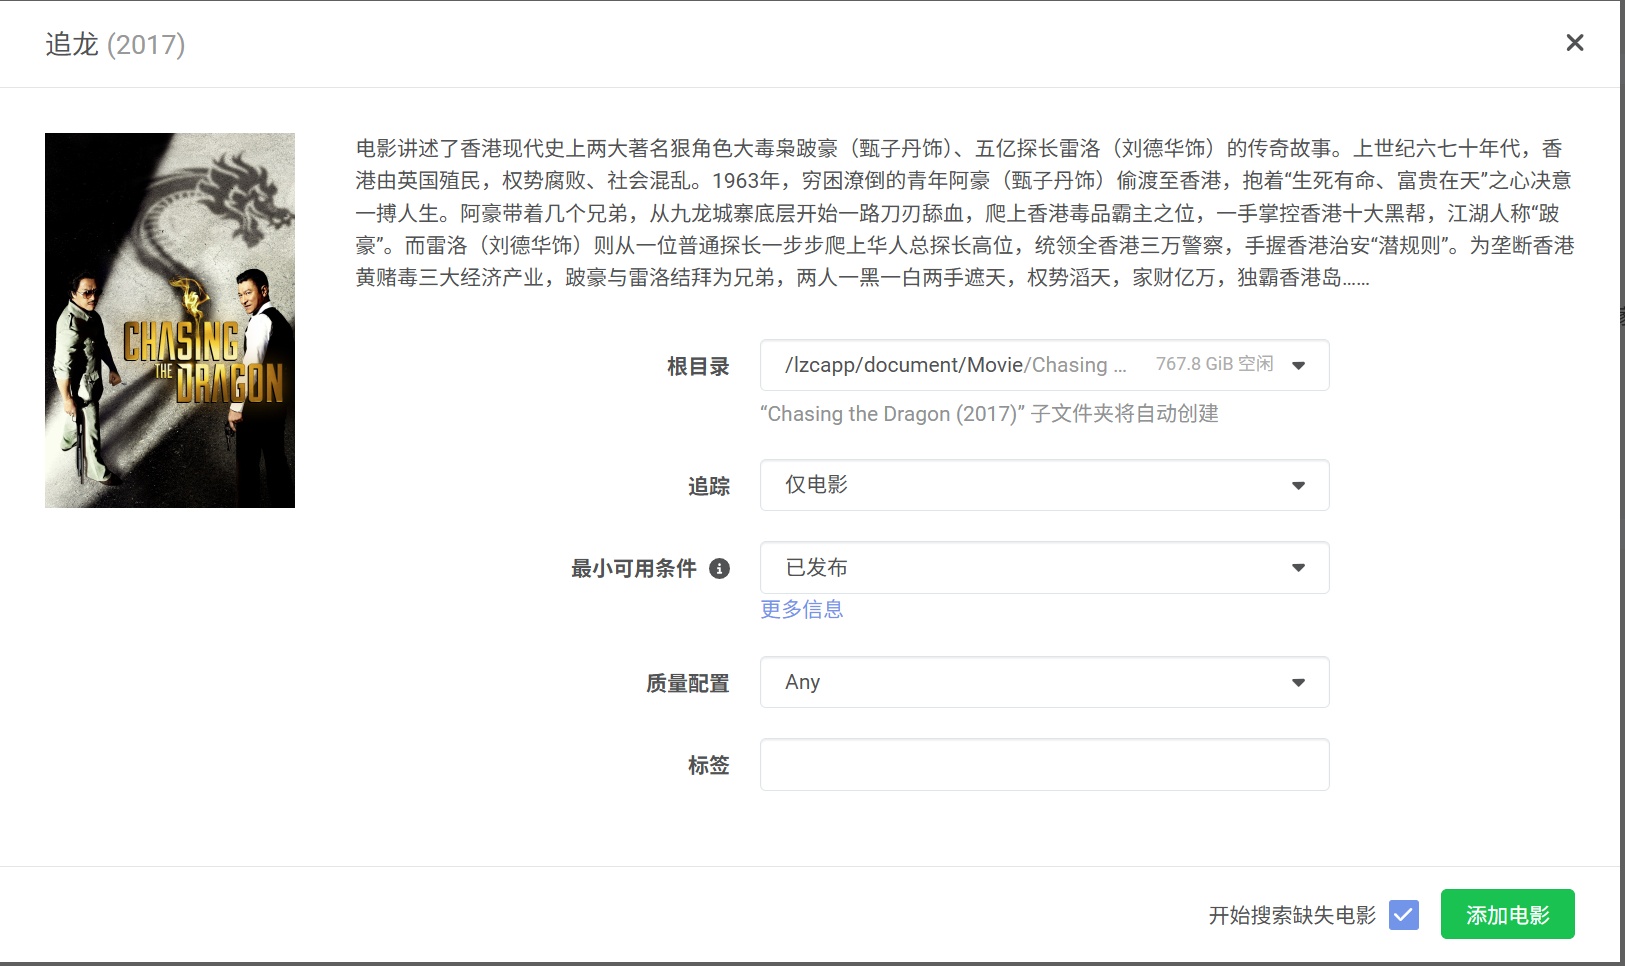
Task: Click the 标签 label
Action: [x=708, y=765]
